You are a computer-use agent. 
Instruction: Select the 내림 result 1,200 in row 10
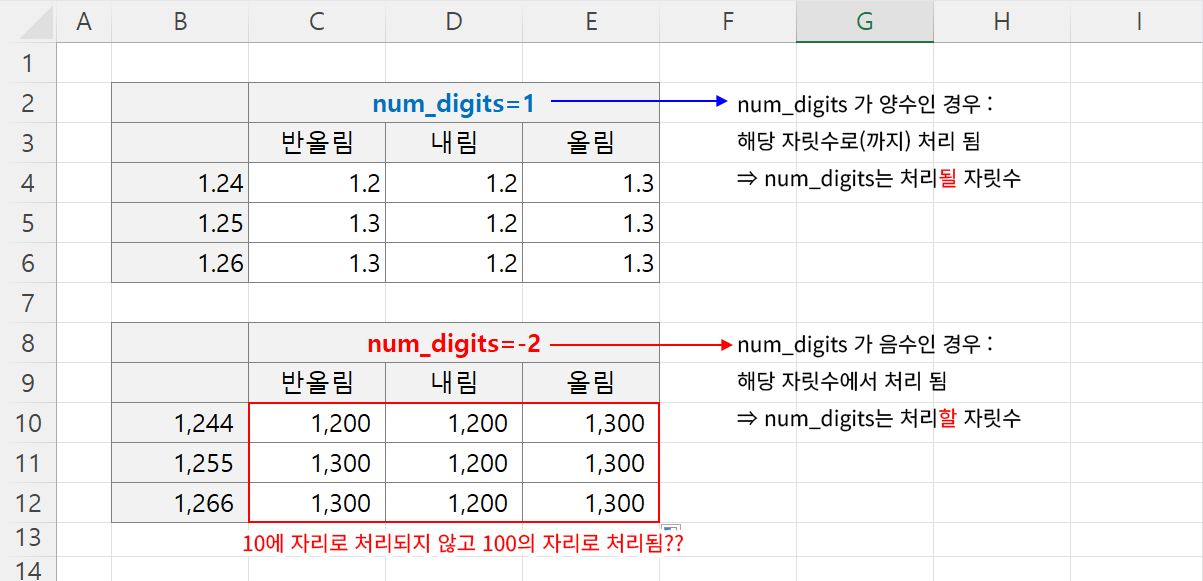coord(454,423)
